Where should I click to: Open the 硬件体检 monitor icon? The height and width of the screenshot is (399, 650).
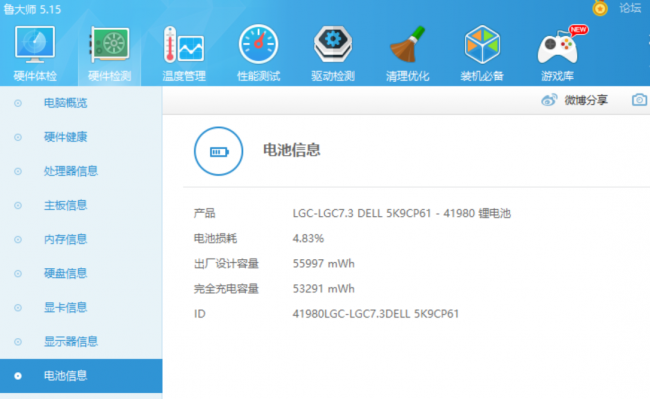pyautogui.click(x=35, y=44)
